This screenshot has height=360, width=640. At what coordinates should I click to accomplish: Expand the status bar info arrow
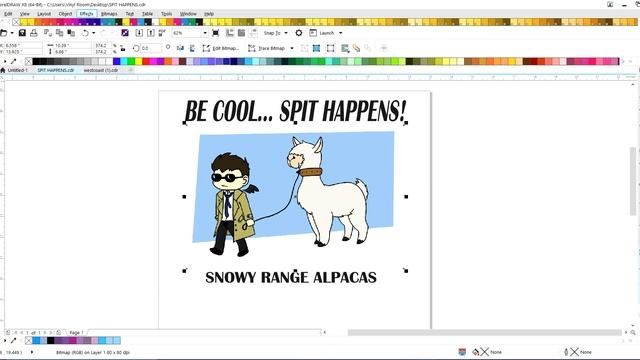coord(32,352)
